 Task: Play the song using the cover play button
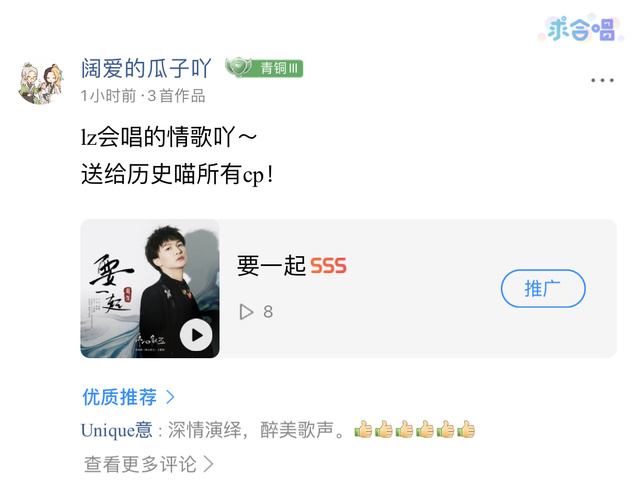[x=196, y=335]
